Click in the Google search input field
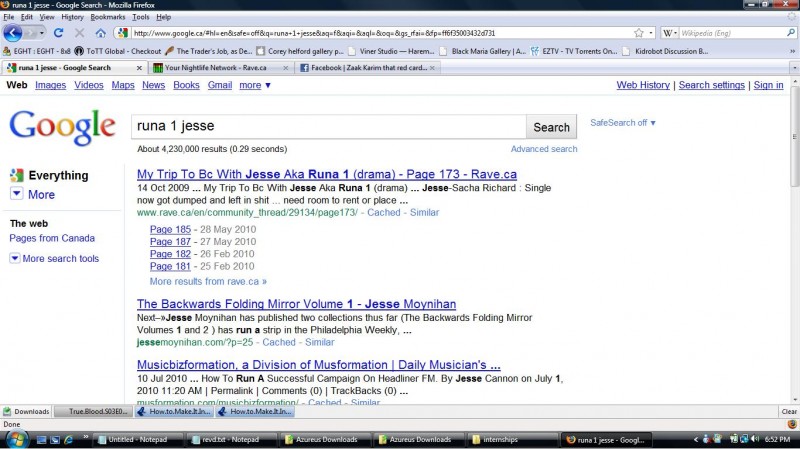Image resolution: width=800 pixels, height=449 pixels. [329, 126]
